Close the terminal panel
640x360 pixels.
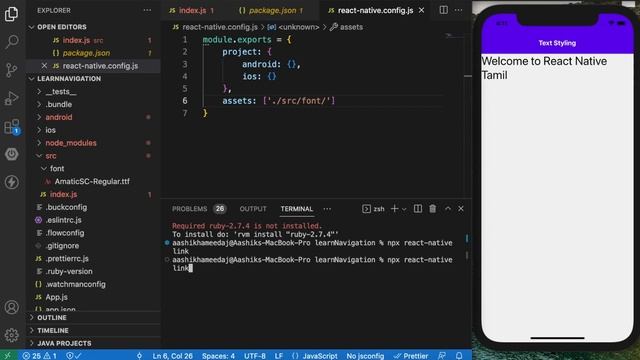click(461, 209)
